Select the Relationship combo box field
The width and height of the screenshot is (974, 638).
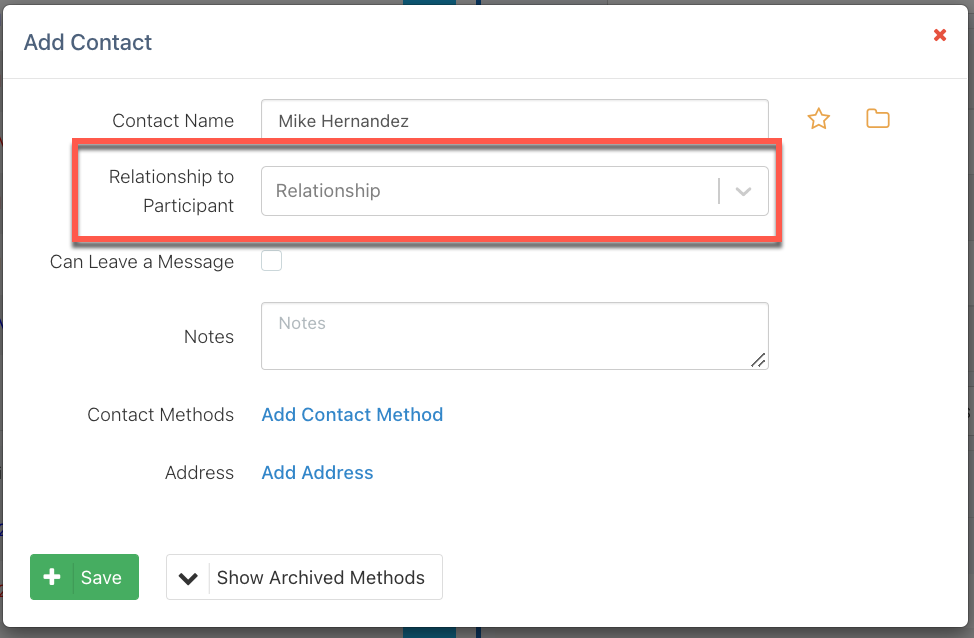tap(490, 191)
